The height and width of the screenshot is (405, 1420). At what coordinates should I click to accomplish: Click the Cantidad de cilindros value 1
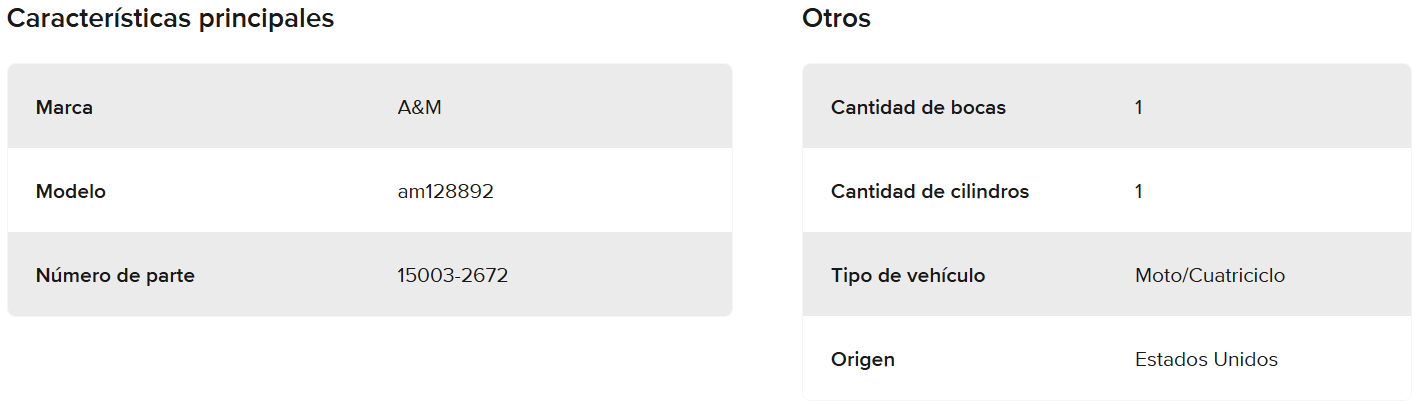pos(1139,192)
